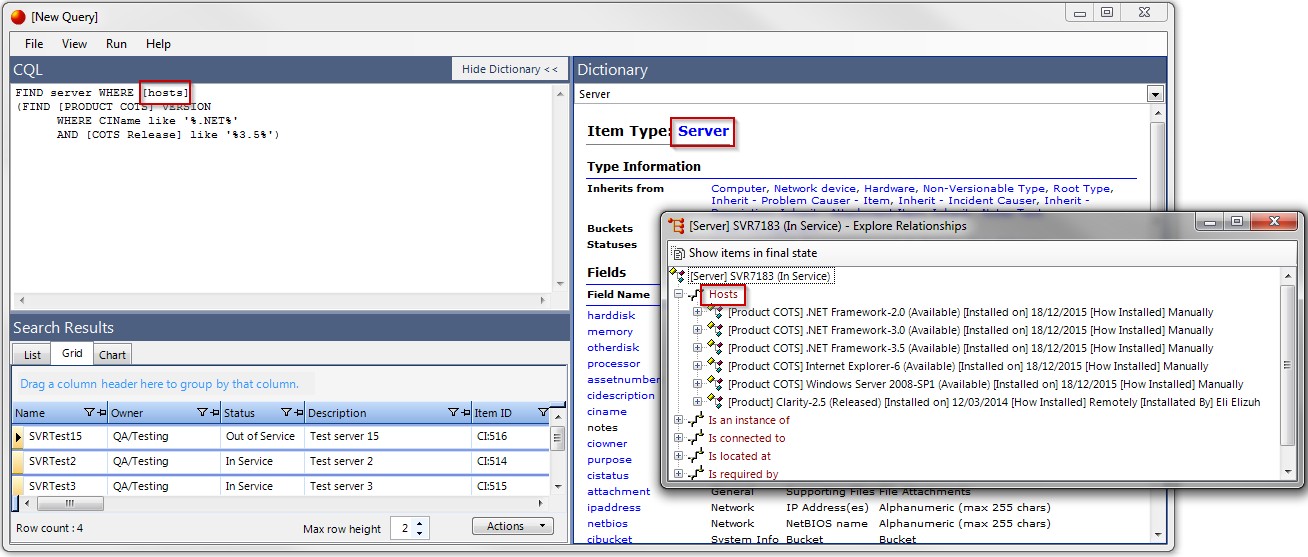The width and height of the screenshot is (1308, 557).
Task: Open the View menu
Action: [74, 44]
